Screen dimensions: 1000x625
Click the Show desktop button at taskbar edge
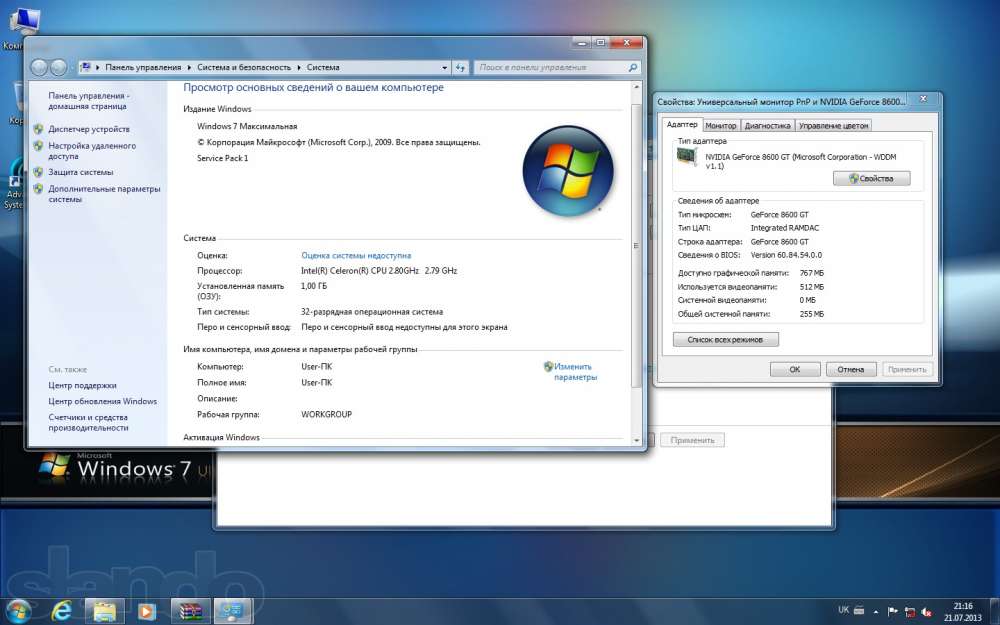tap(995, 612)
